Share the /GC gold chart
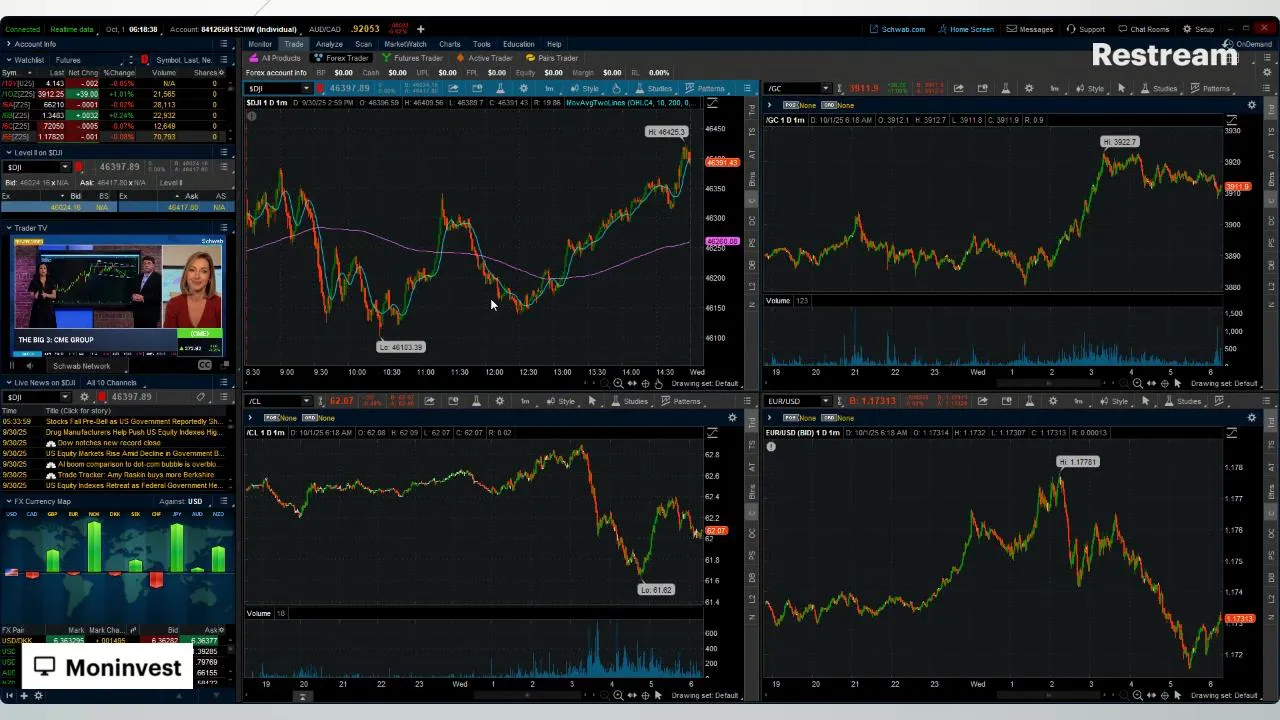This screenshot has height=720, width=1280. click(x=959, y=88)
